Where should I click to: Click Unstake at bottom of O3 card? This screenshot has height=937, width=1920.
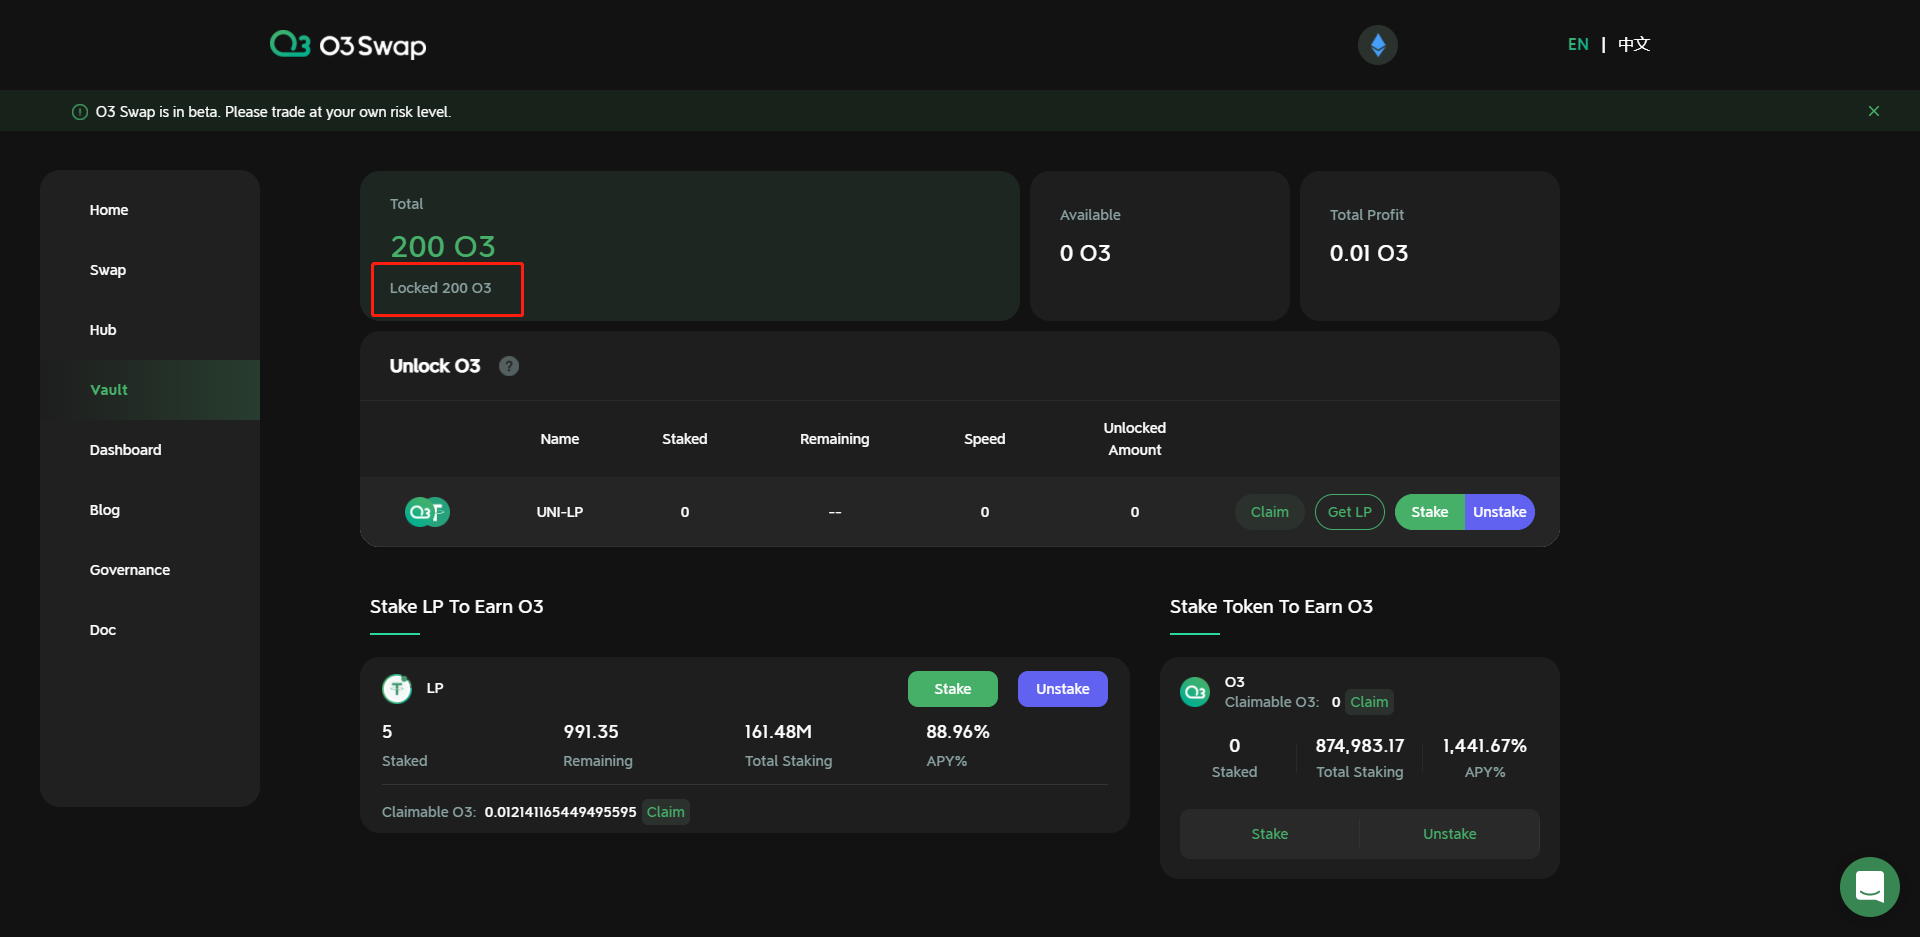(x=1450, y=834)
